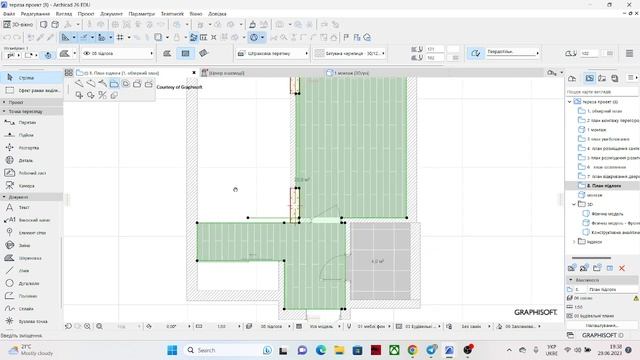Toggle the magic wand perimeter button
This screenshot has height=360, width=640.
tap(476, 53)
